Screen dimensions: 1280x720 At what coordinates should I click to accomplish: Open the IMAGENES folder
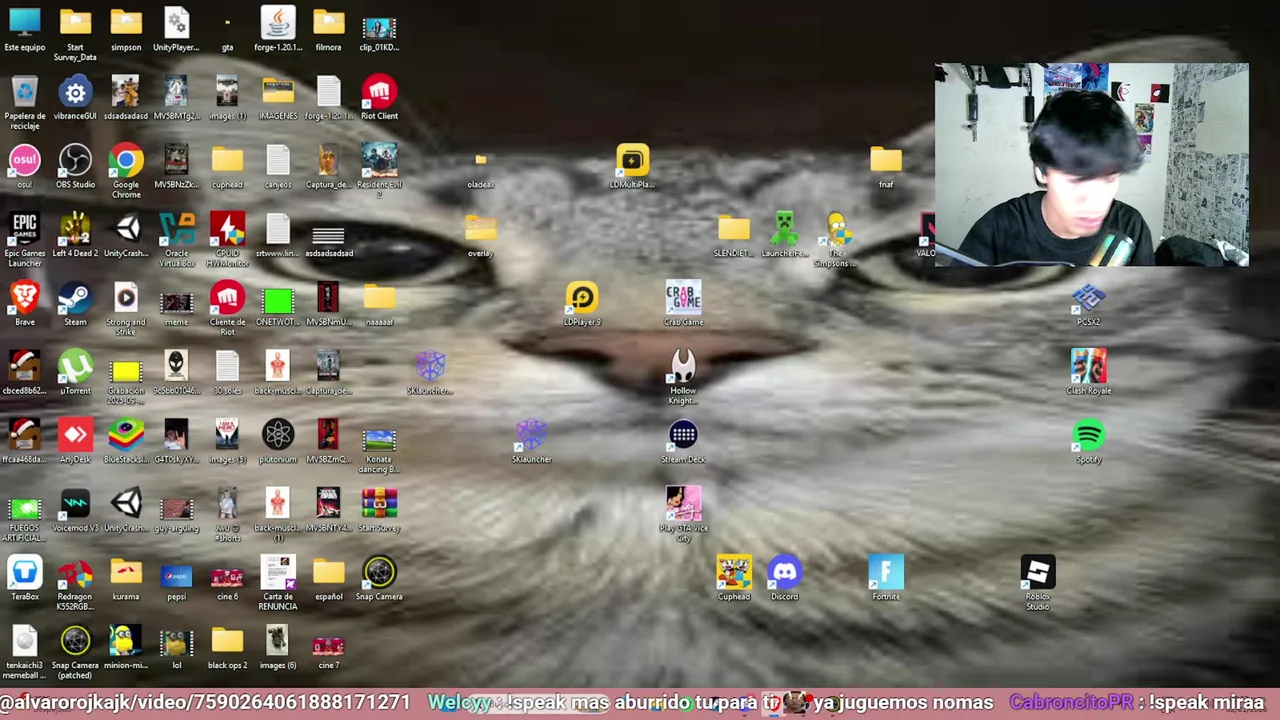click(278, 98)
